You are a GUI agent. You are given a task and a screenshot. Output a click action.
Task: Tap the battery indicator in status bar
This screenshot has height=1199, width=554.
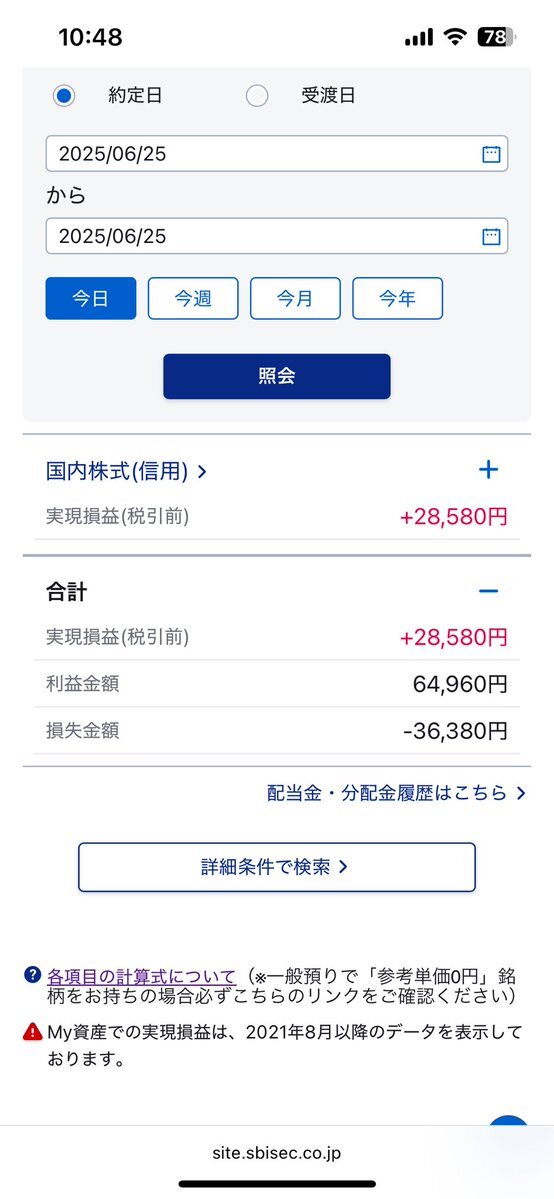(497, 37)
